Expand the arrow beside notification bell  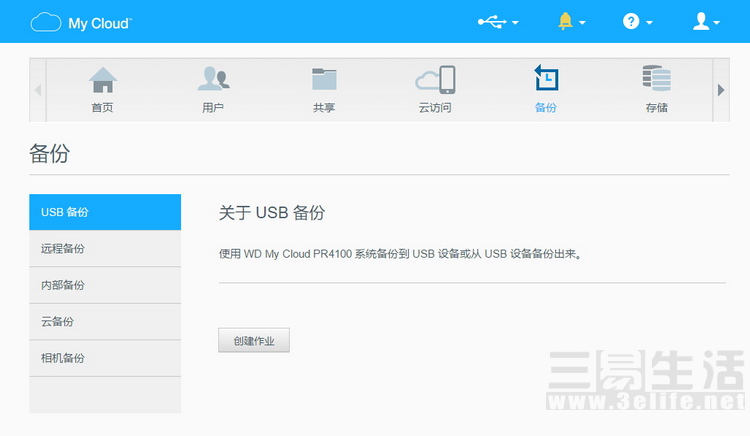(583, 22)
